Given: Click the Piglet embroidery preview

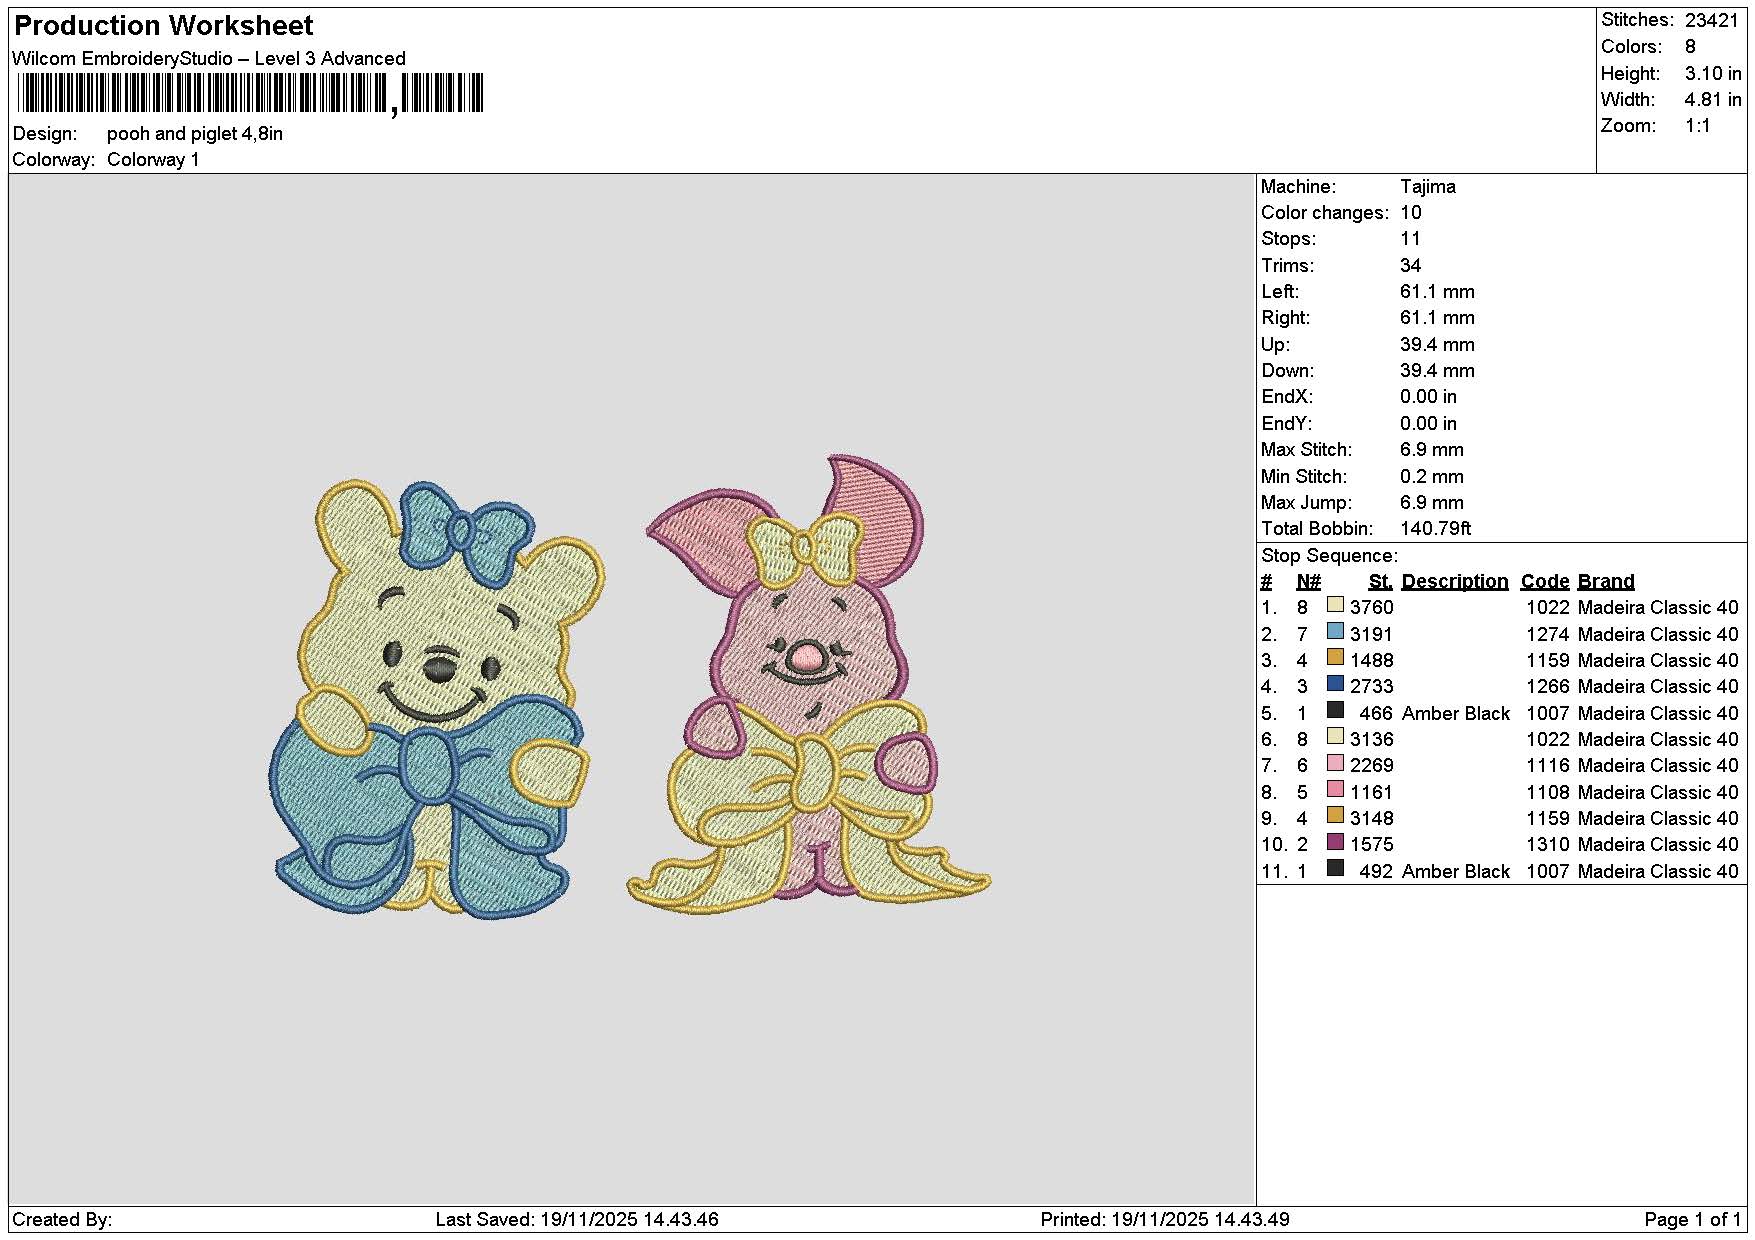Looking at the screenshot, I should [x=808, y=682].
